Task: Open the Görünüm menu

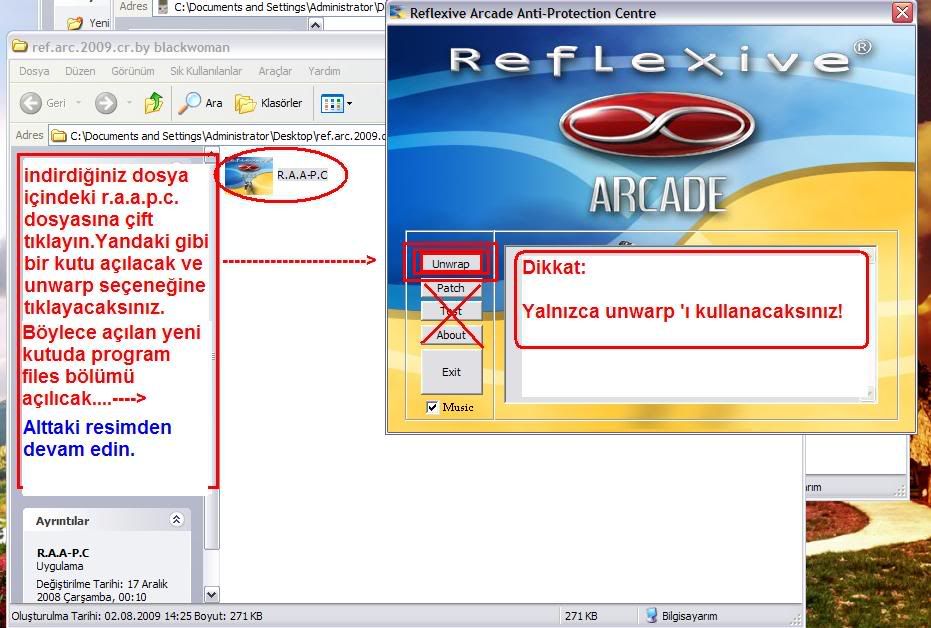Action: coord(132,71)
